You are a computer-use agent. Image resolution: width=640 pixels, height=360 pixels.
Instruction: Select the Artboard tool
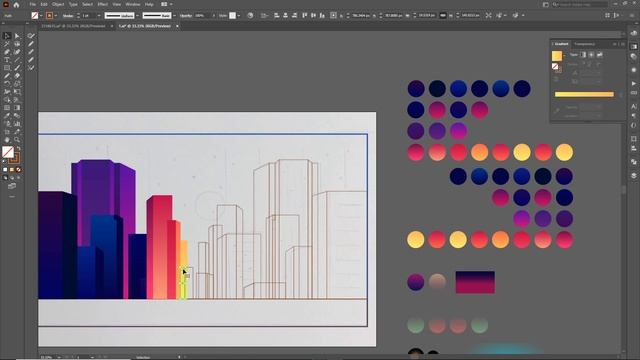[7, 132]
